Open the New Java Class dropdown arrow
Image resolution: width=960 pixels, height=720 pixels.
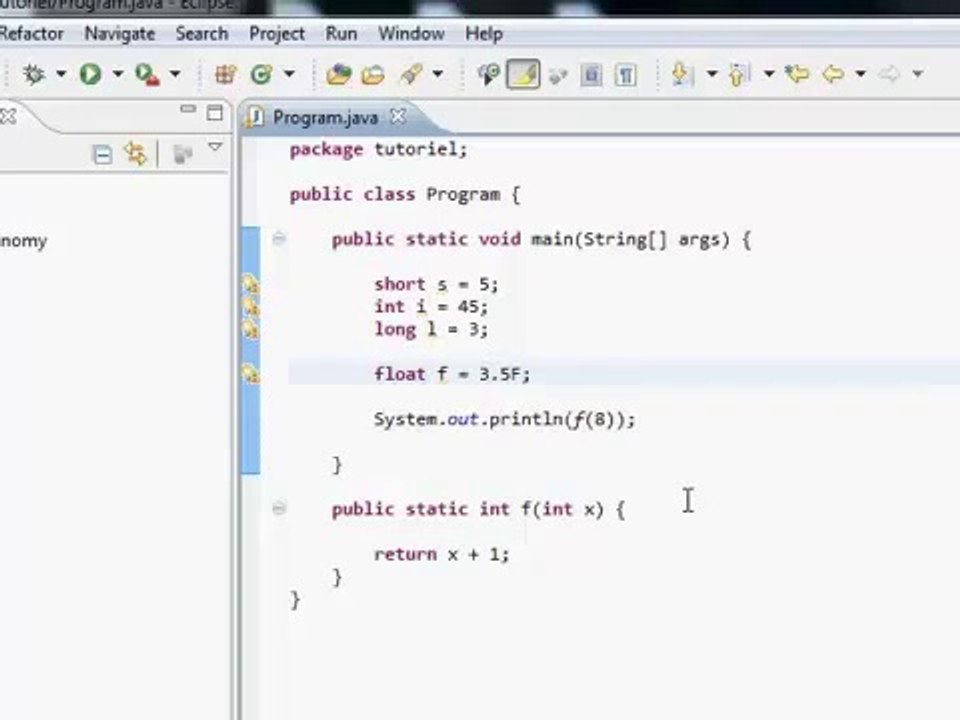(289, 74)
